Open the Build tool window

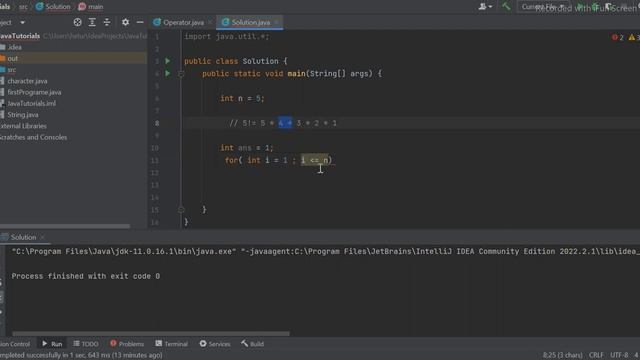coord(253,344)
